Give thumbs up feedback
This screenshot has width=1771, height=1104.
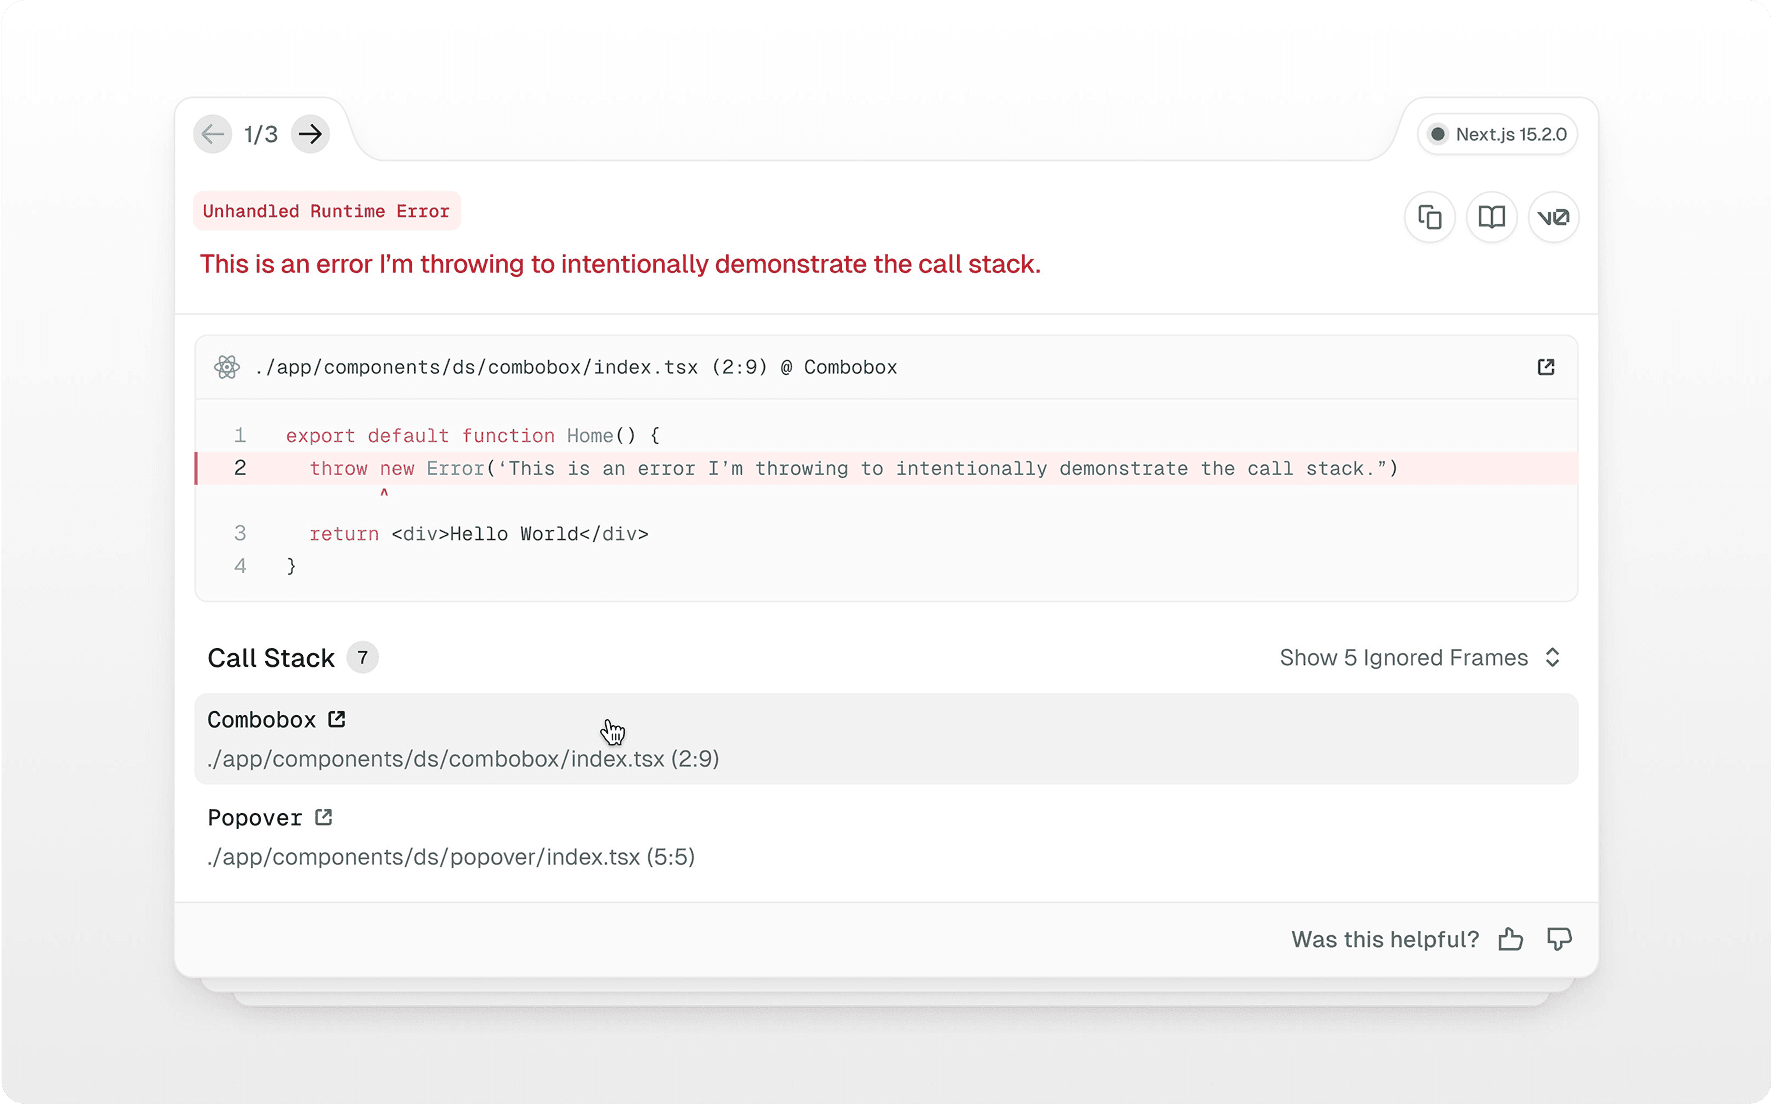1510,939
